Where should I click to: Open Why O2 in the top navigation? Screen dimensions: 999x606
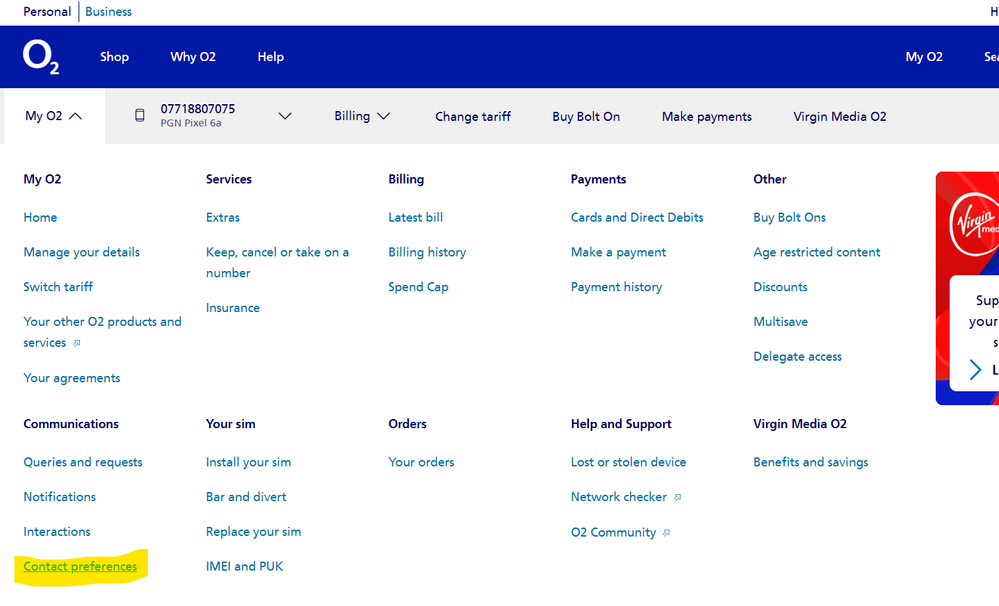(x=193, y=57)
